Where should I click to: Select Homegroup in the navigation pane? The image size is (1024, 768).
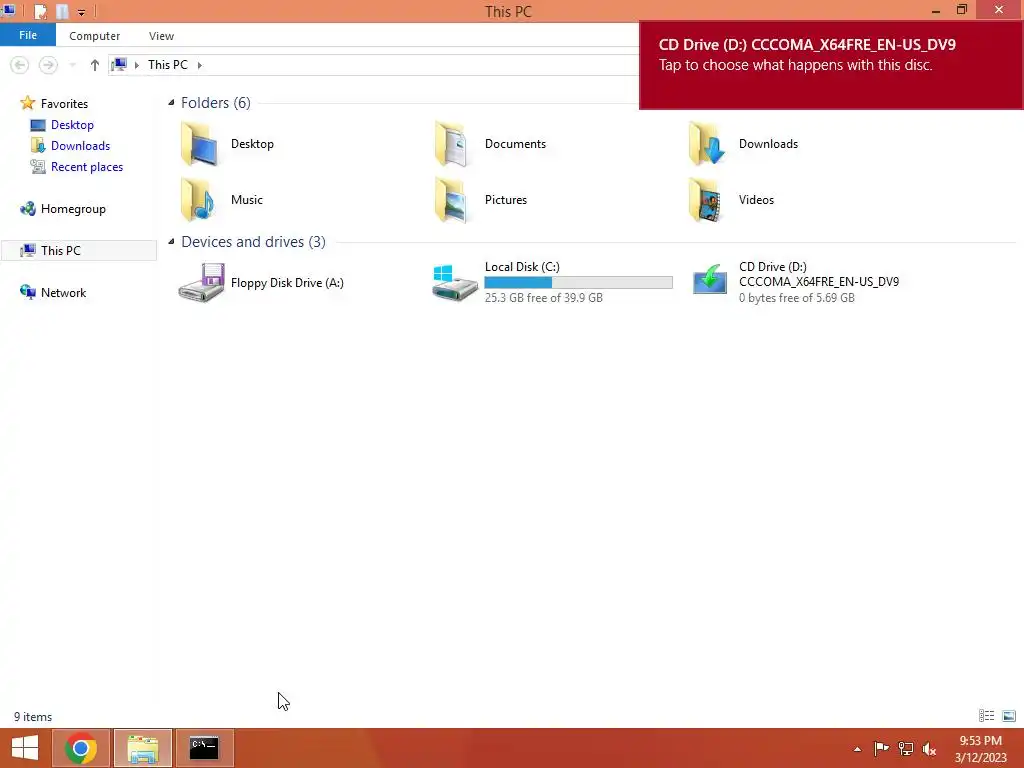point(73,209)
